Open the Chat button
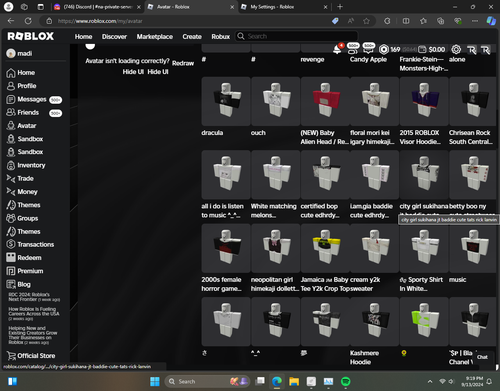 coord(482,357)
